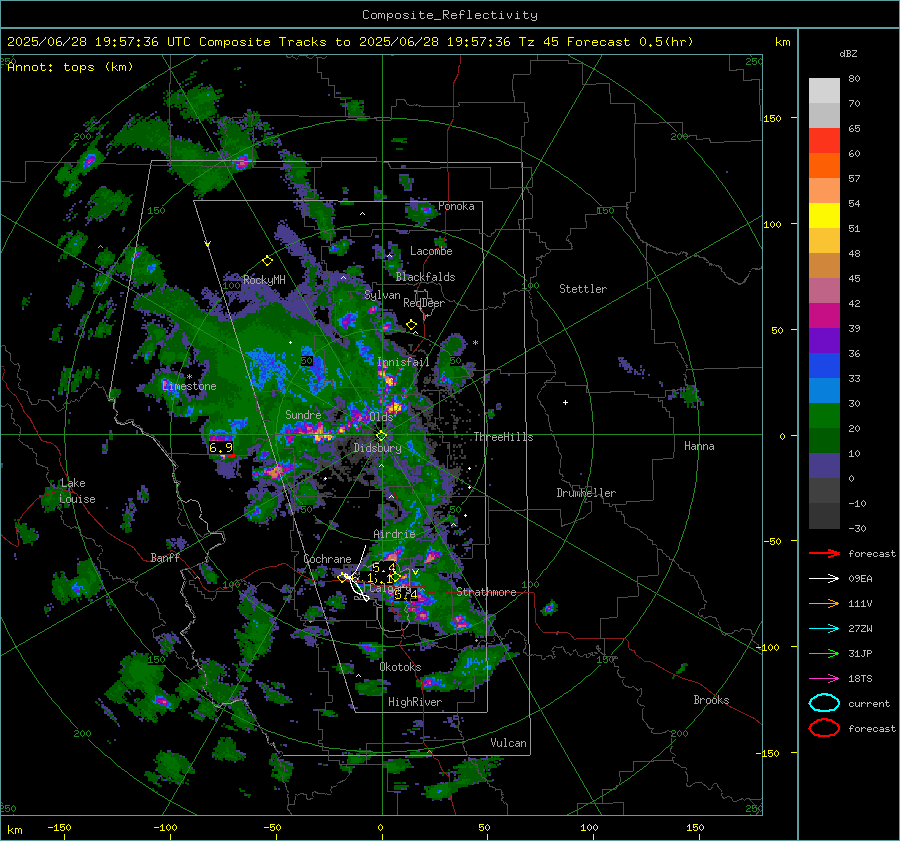Click the Drumheller town label

tap(586, 493)
